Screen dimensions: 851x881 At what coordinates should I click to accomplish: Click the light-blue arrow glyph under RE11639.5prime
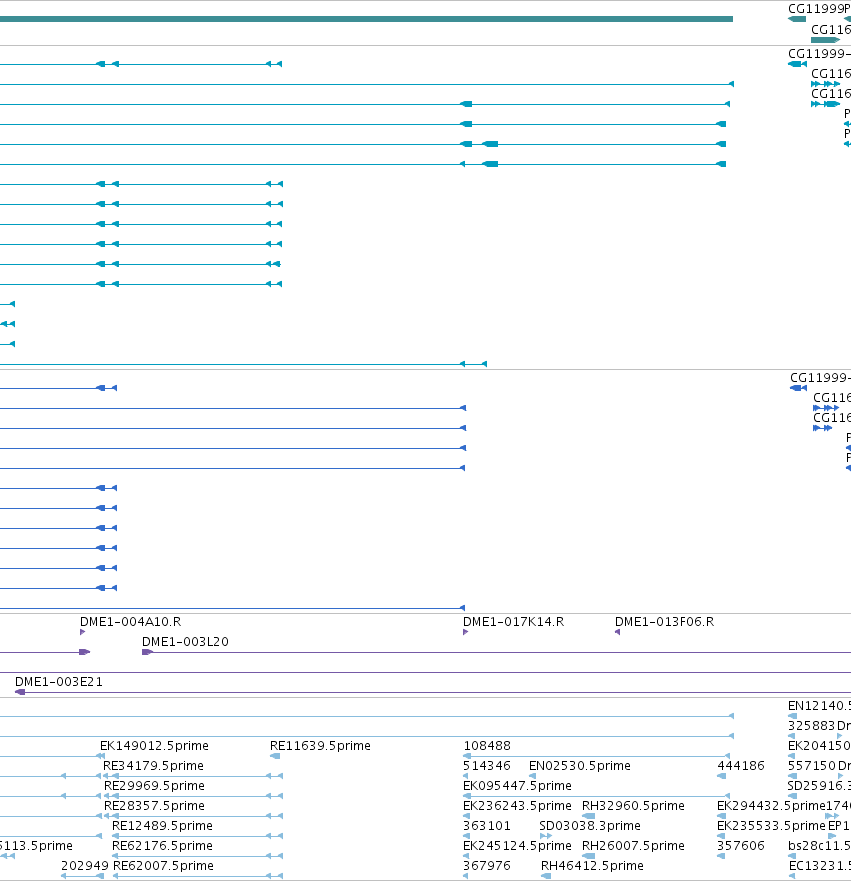click(275, 756)
